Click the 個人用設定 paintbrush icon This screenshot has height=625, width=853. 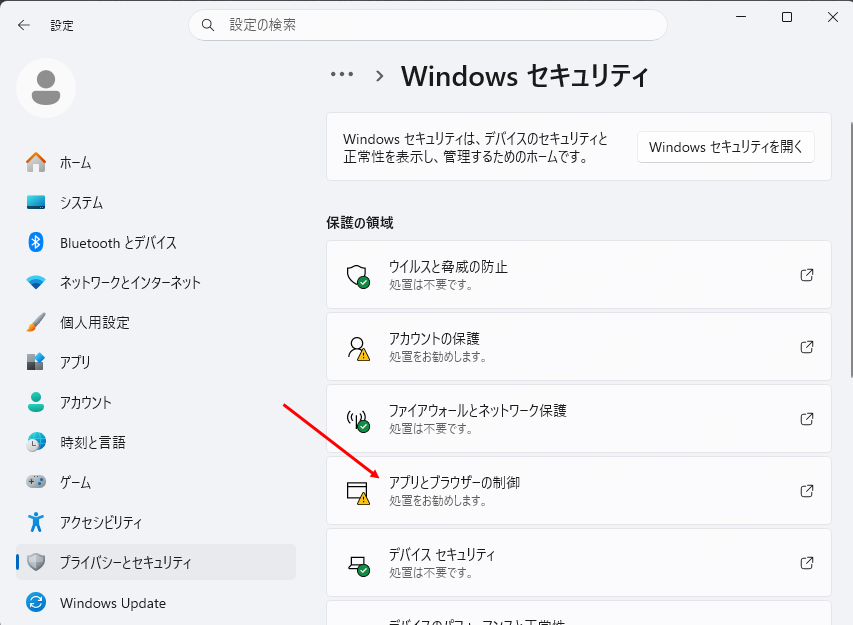(36, 323)
